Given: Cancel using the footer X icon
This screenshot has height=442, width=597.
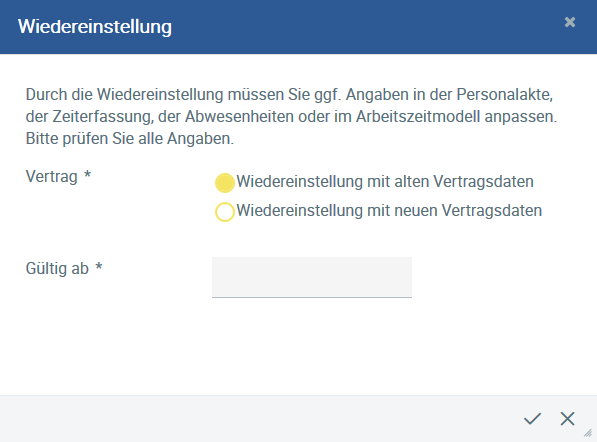Looking at the screenshot, I should 567,418.
